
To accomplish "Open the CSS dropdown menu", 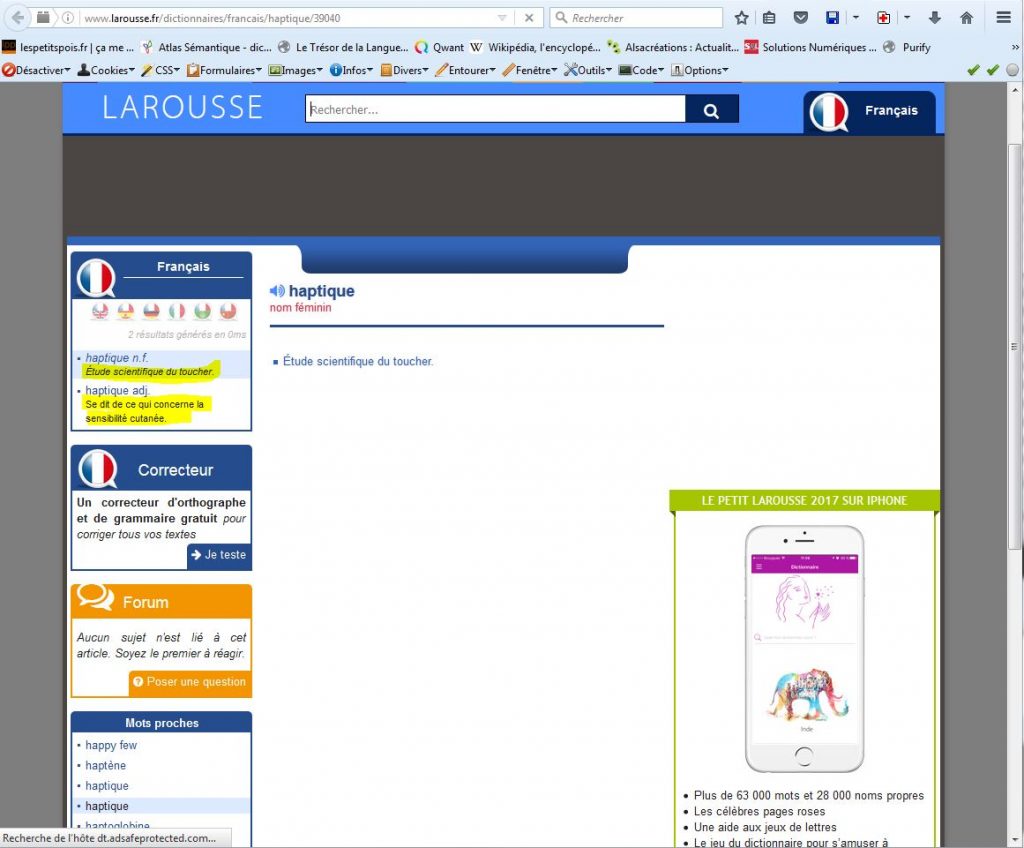I will 161,70.
